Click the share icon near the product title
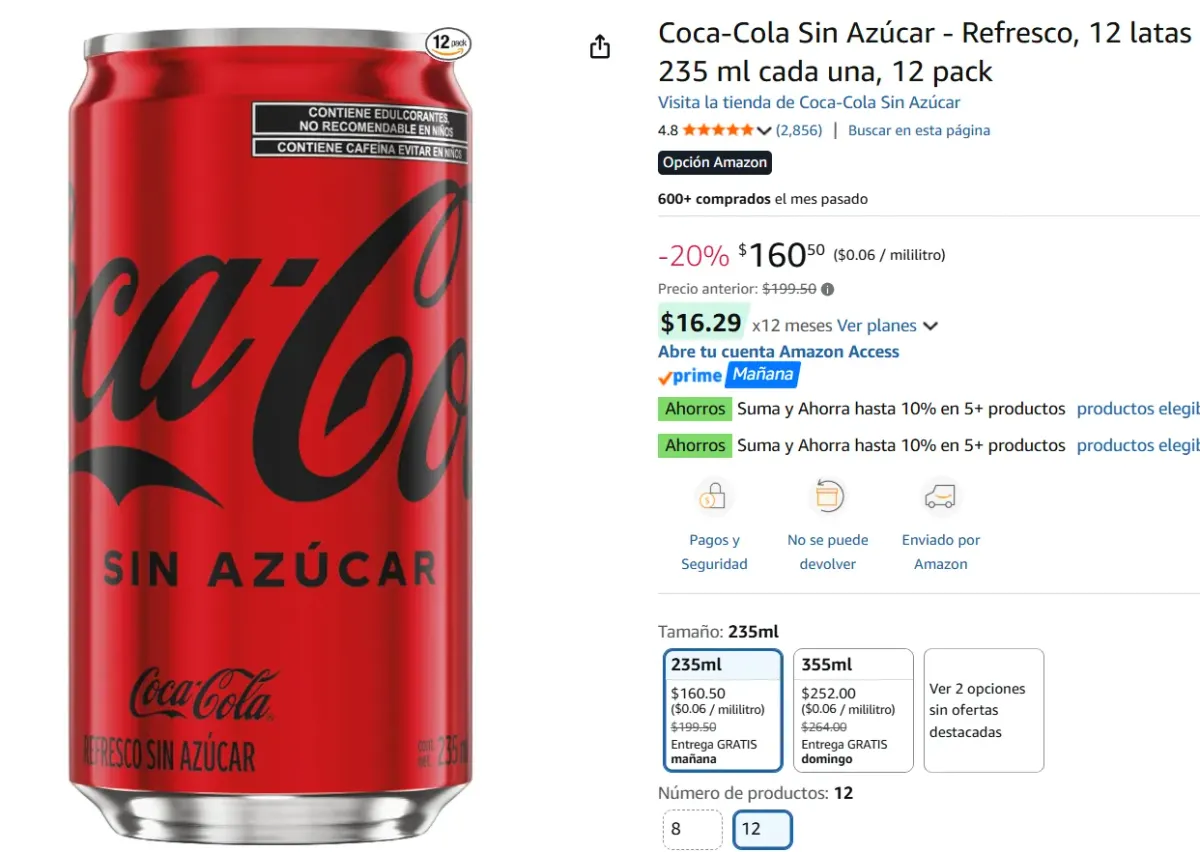The height and width of the screenshot is (852, 1200). point(599,46)
